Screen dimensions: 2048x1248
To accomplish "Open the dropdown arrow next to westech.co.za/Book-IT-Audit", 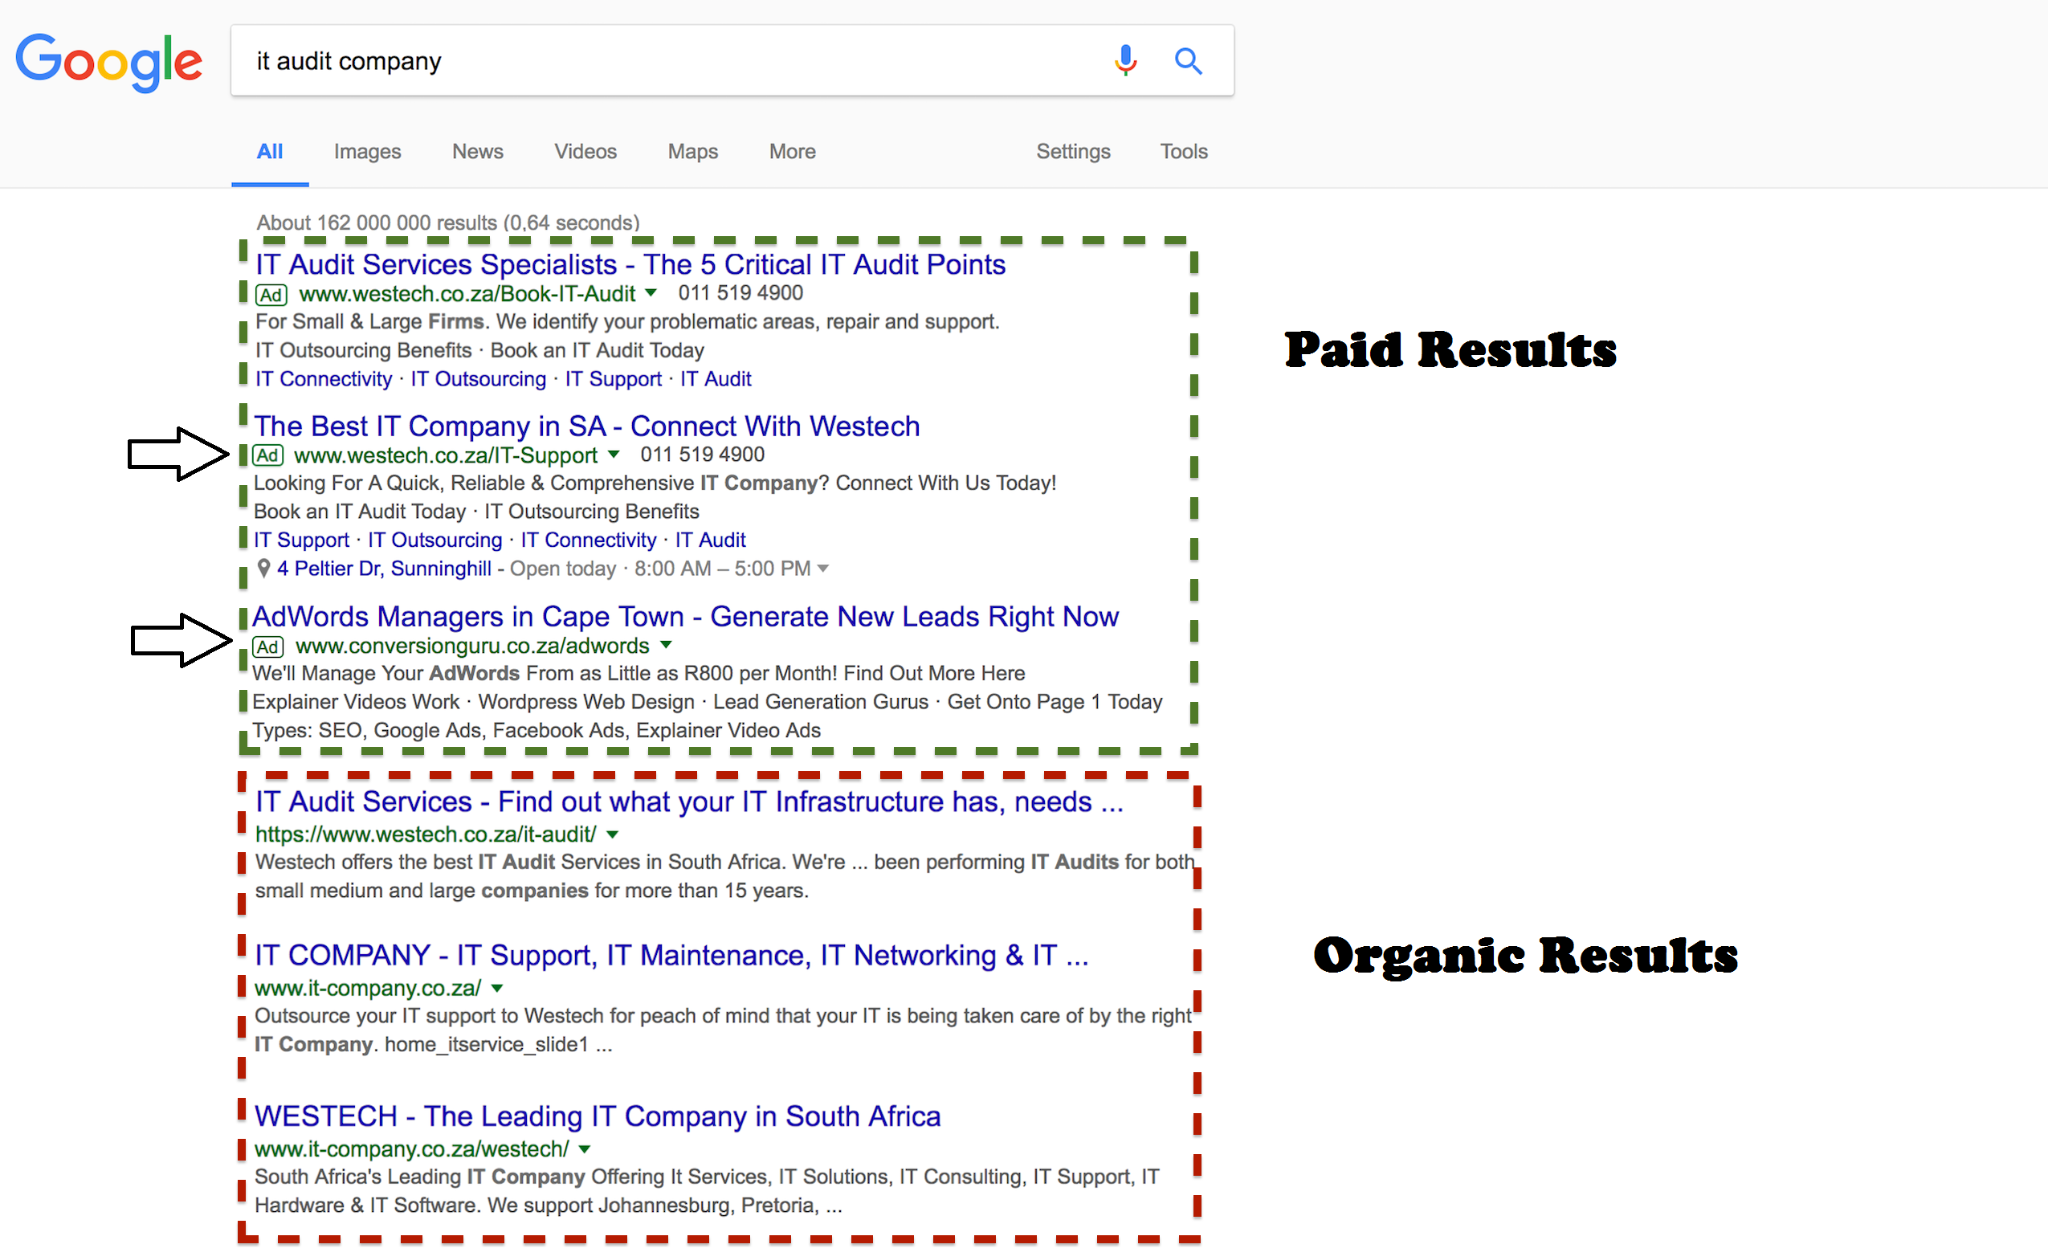I will 651,293.
